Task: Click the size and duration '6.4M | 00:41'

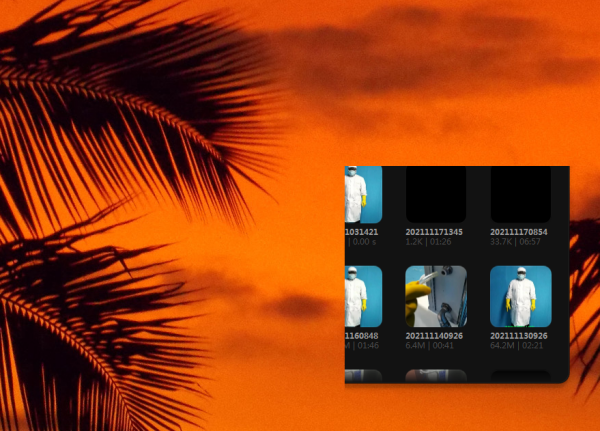Action: point(429,346)
